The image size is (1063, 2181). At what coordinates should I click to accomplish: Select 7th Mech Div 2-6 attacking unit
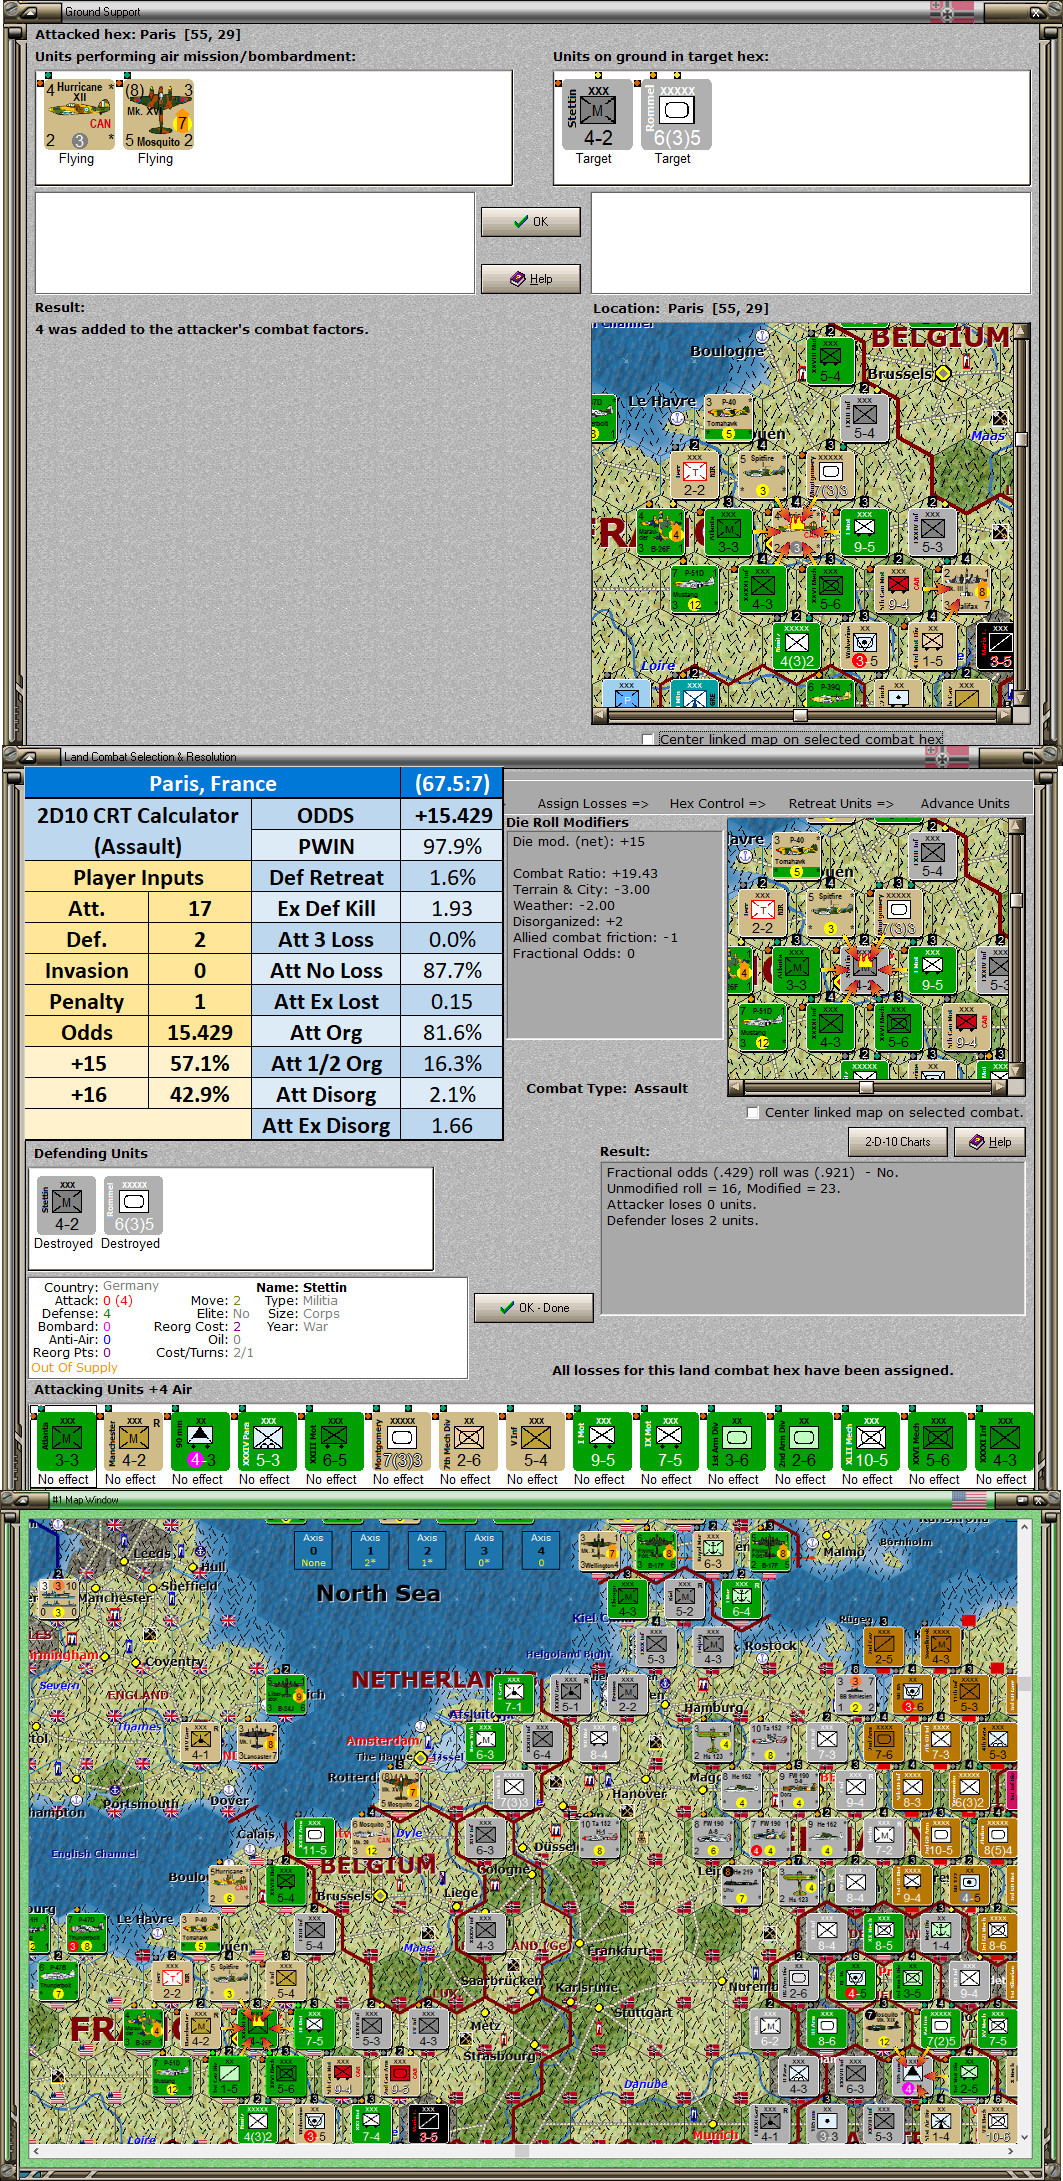469,1441
